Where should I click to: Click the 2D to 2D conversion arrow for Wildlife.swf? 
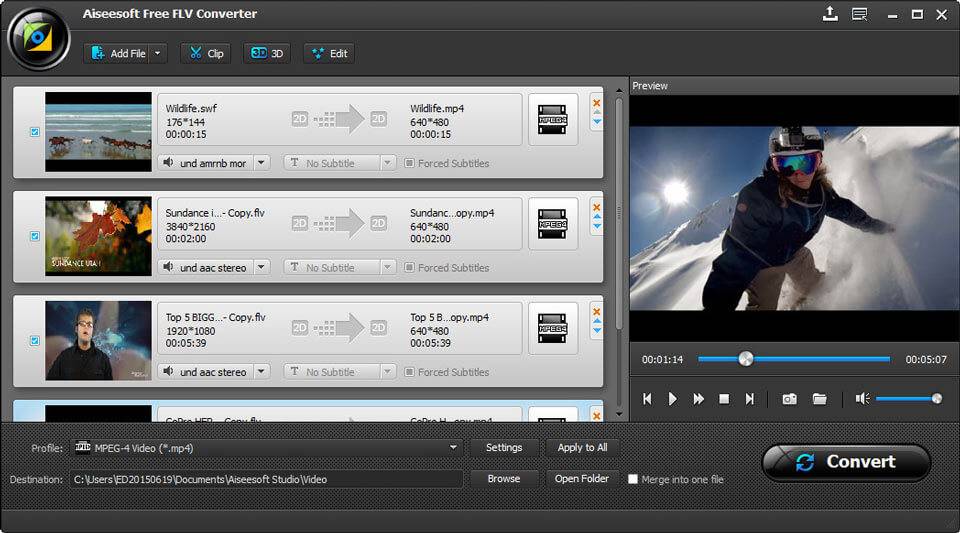(339, 119)
